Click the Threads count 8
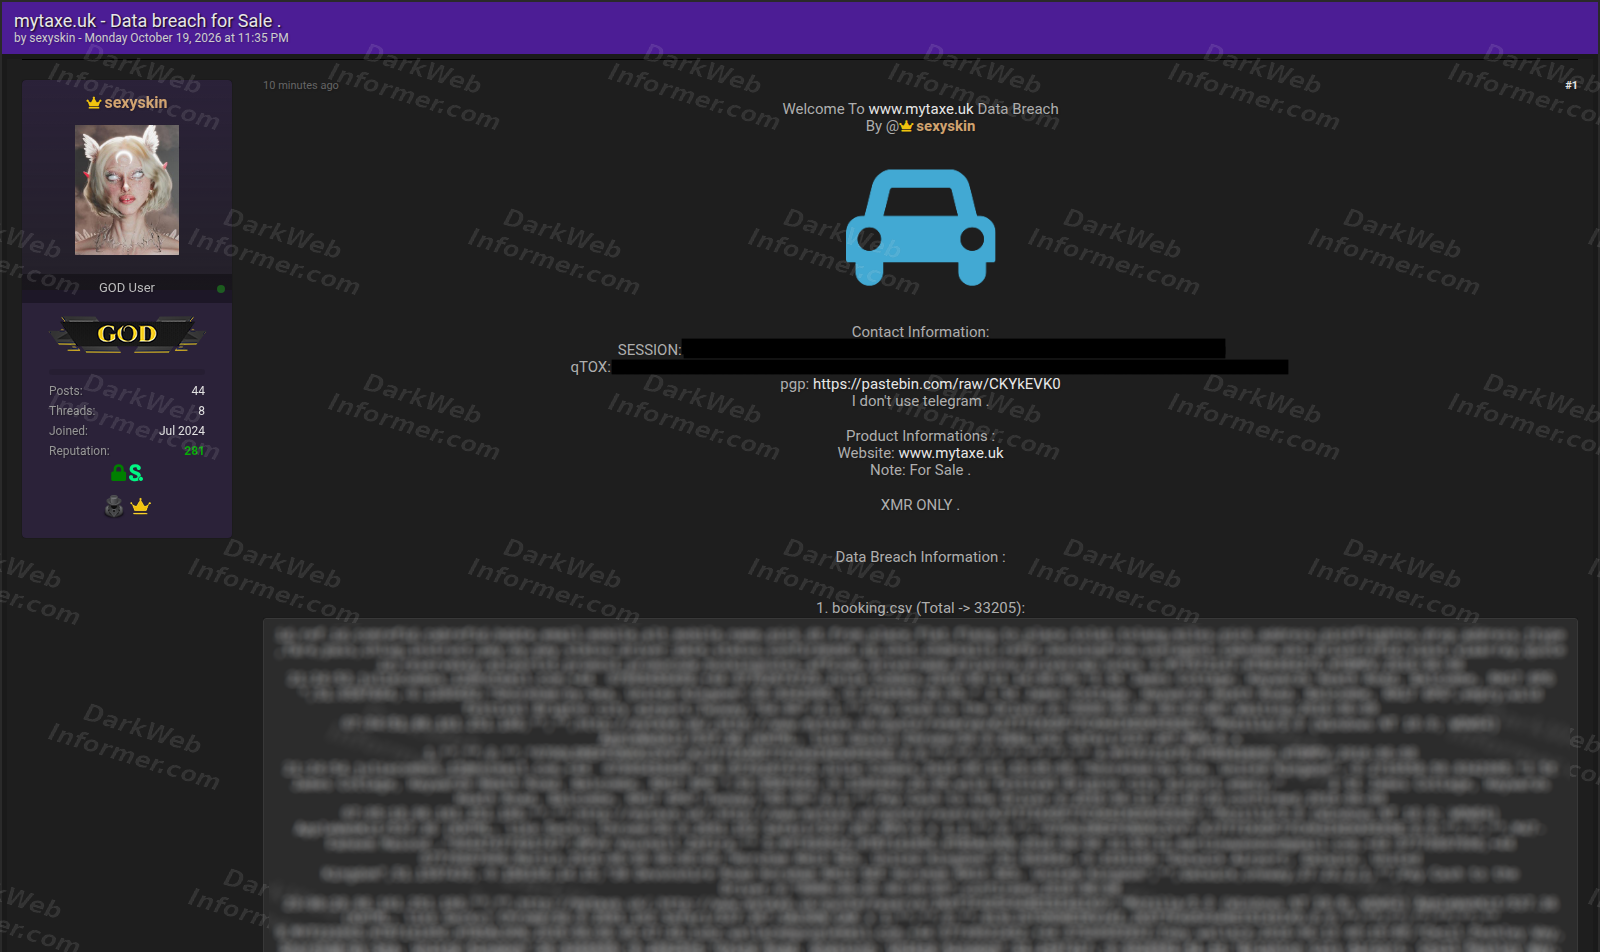This screenshot has width=1600, height=952. pos(201,411)
